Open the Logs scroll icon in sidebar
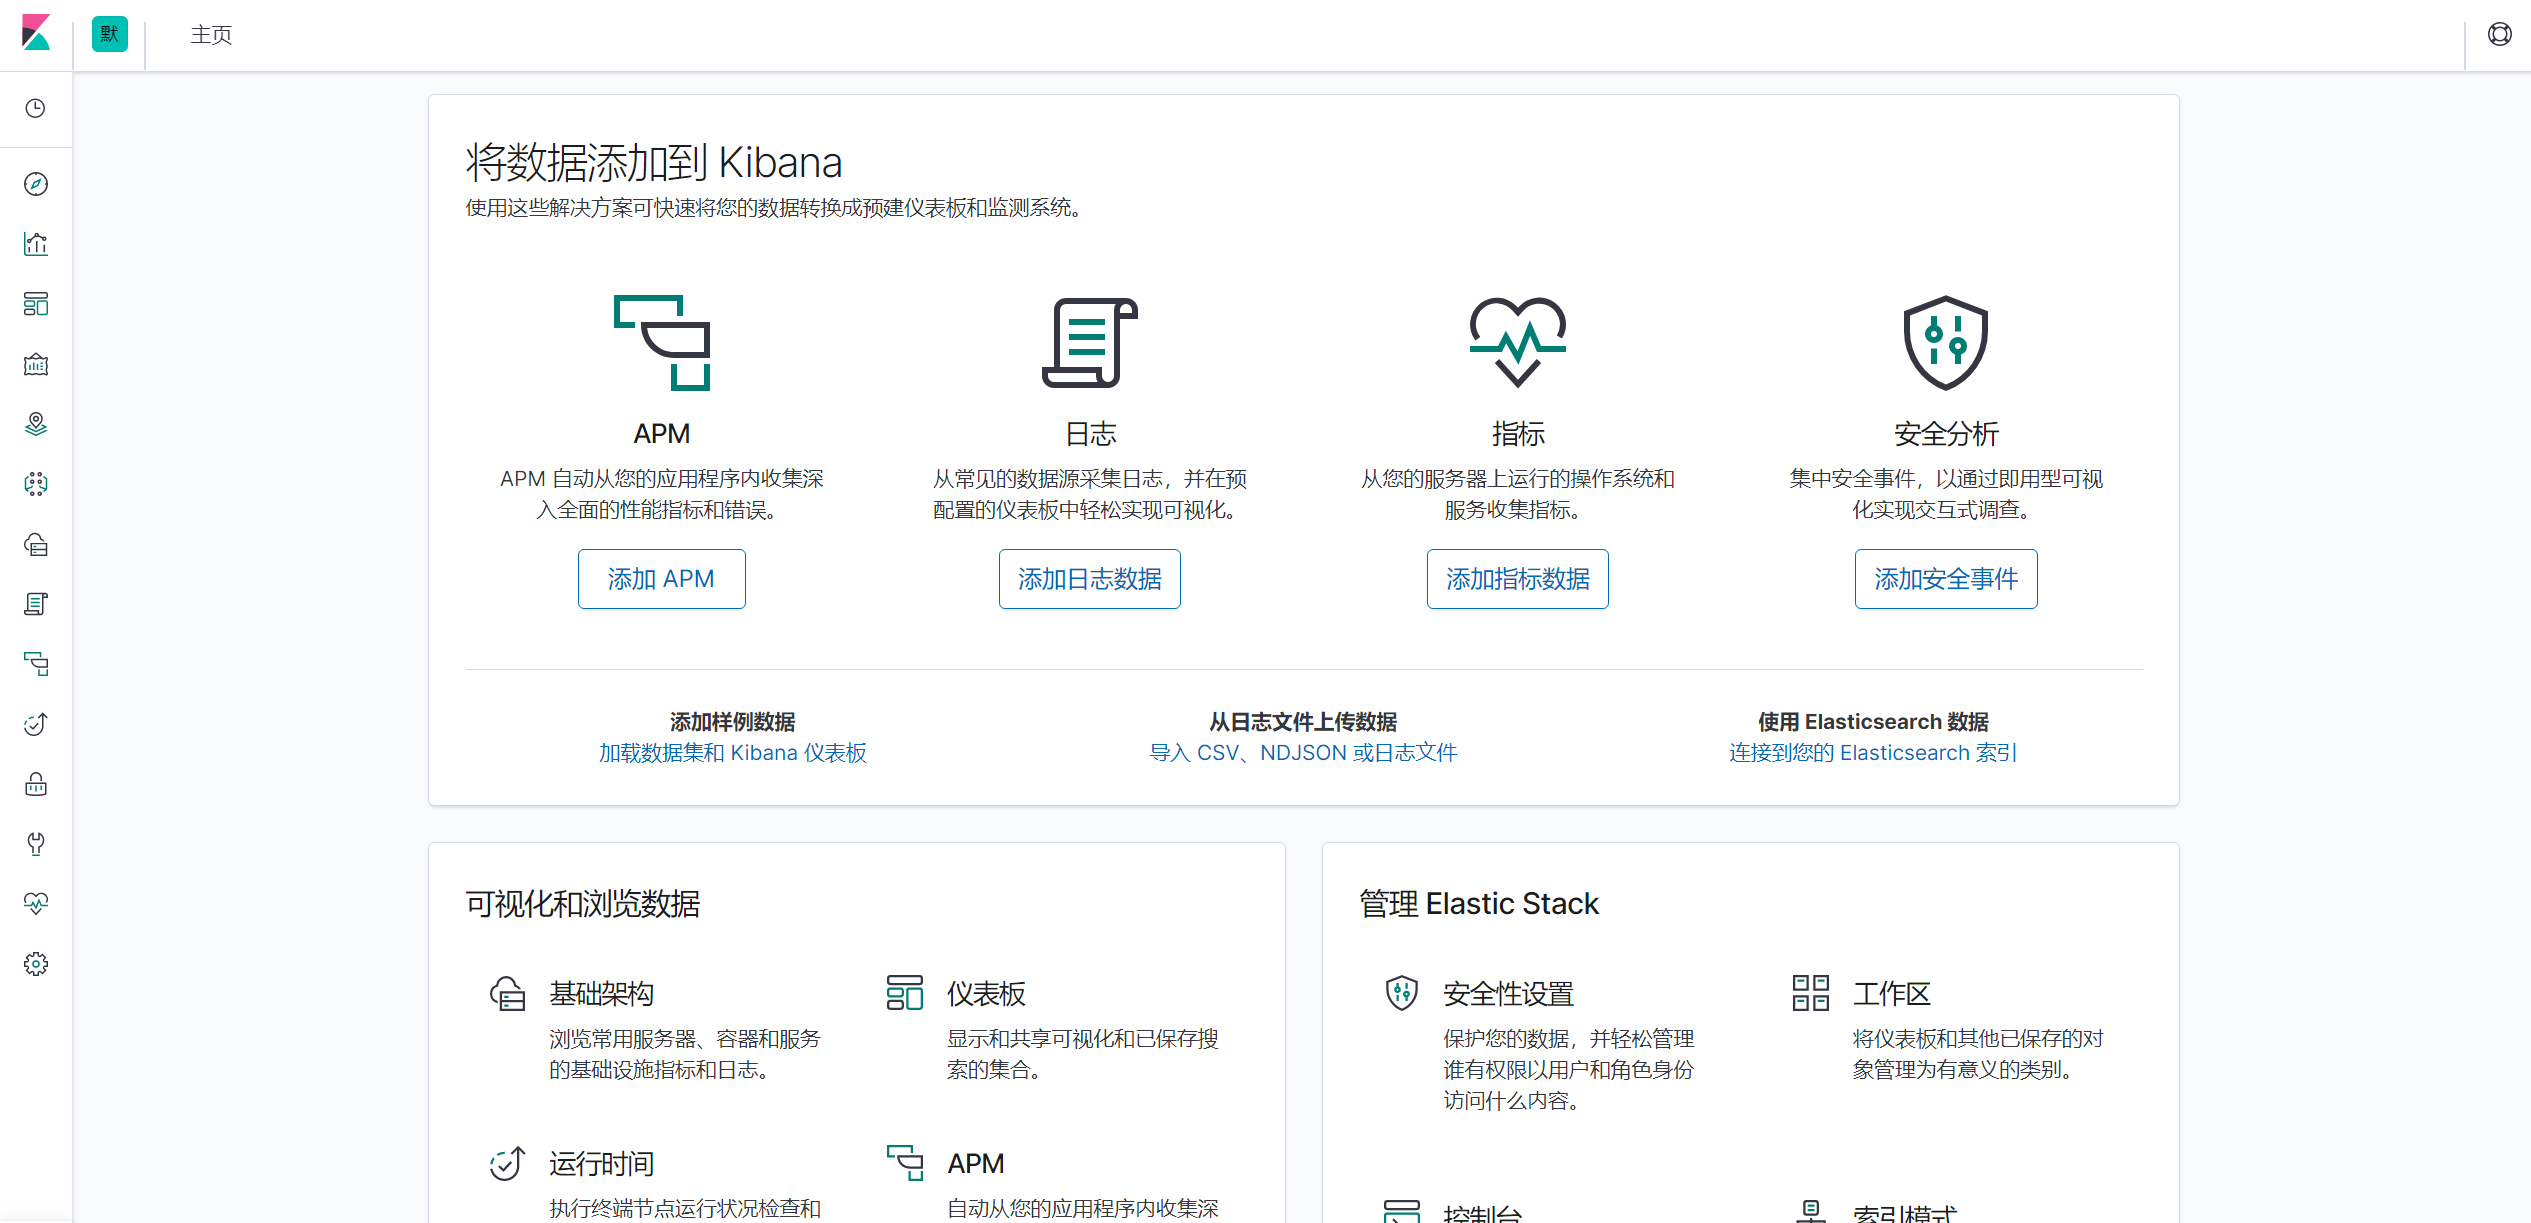Screen dimensions: 2531x1223 point(36,604)
